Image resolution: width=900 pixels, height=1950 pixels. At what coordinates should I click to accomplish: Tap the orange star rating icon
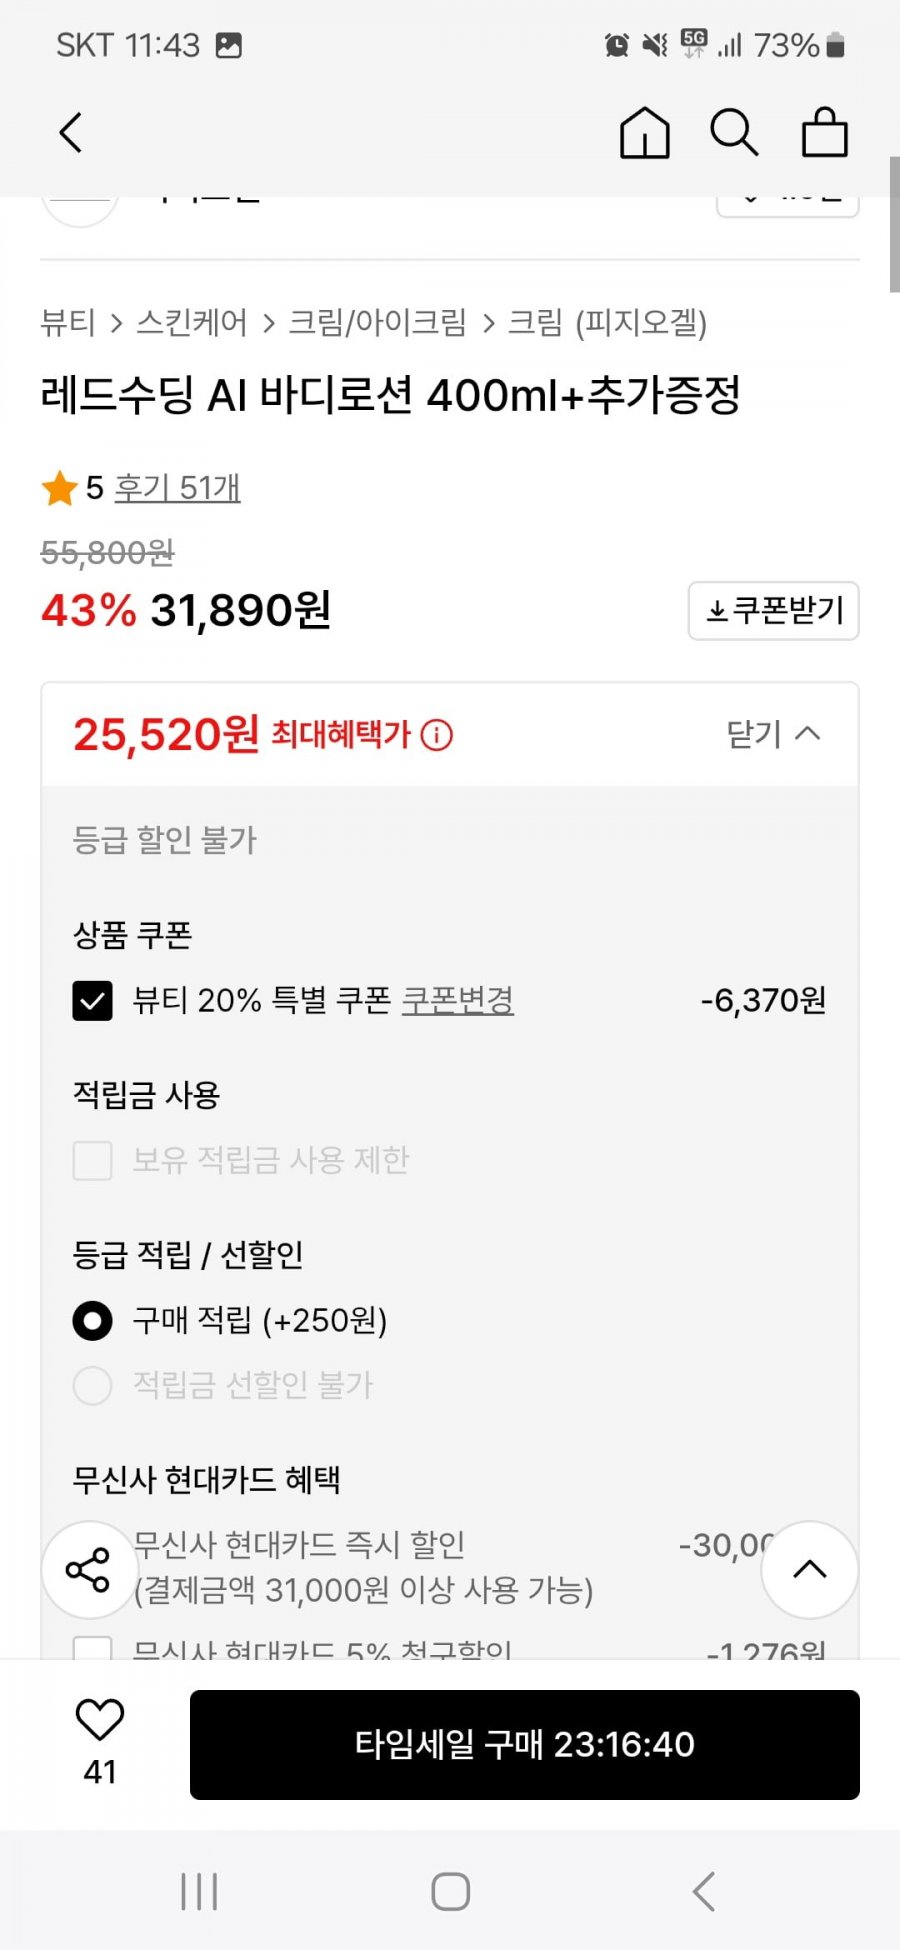(60, 489)
